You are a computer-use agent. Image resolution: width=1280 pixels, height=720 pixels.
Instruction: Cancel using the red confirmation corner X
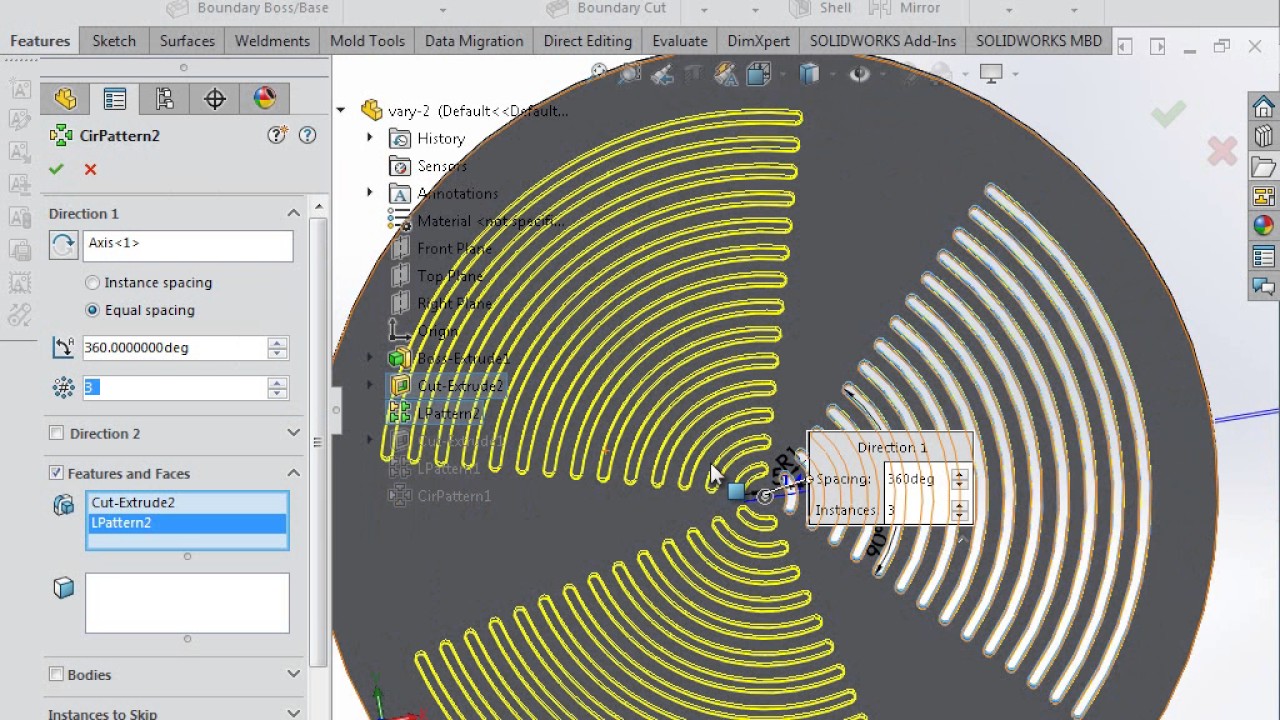tap(1222, 152)
